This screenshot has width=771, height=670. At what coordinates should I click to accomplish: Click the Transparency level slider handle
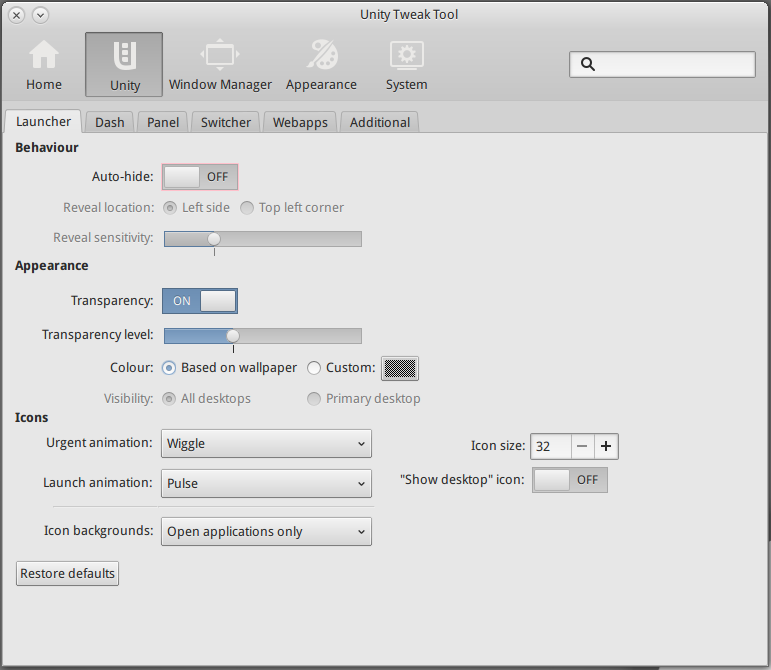[233, 336]
